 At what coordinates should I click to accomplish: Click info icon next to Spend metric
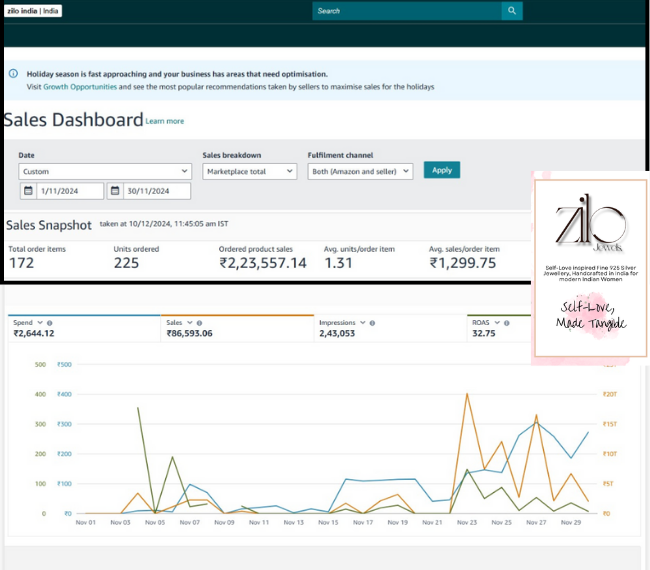[48, 323]
